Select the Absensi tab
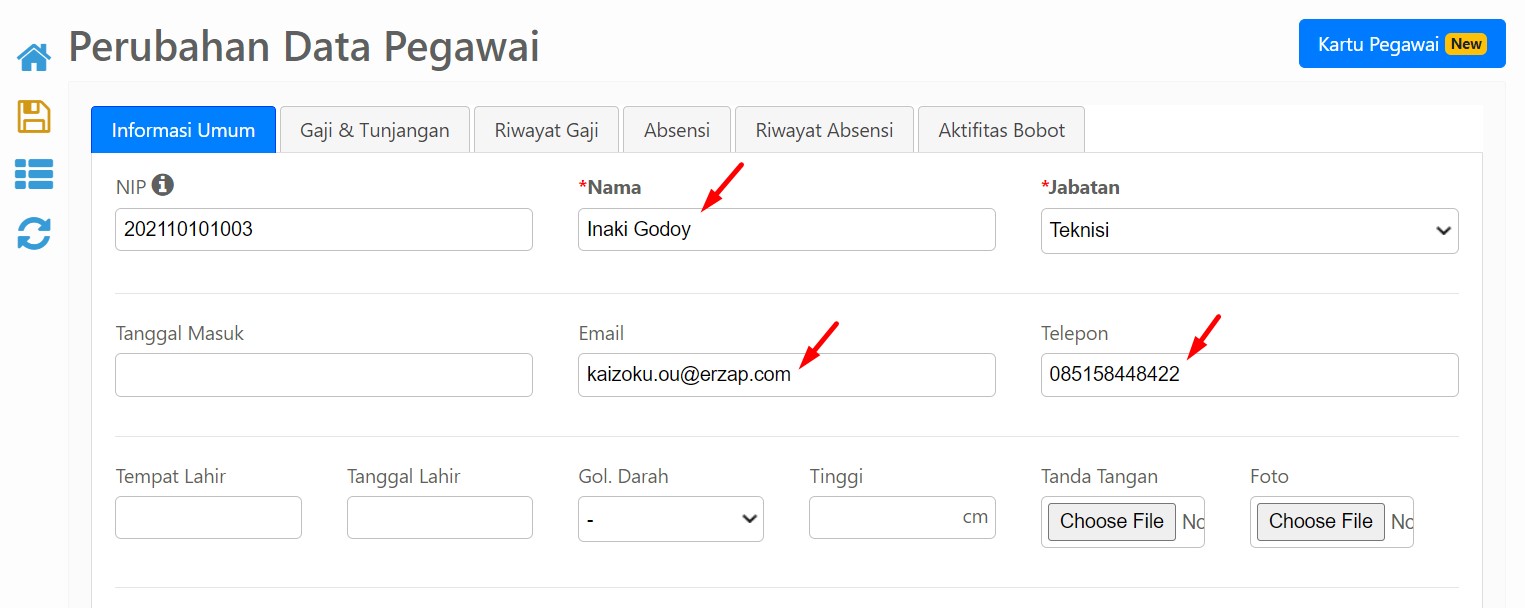 pos(677,130)
